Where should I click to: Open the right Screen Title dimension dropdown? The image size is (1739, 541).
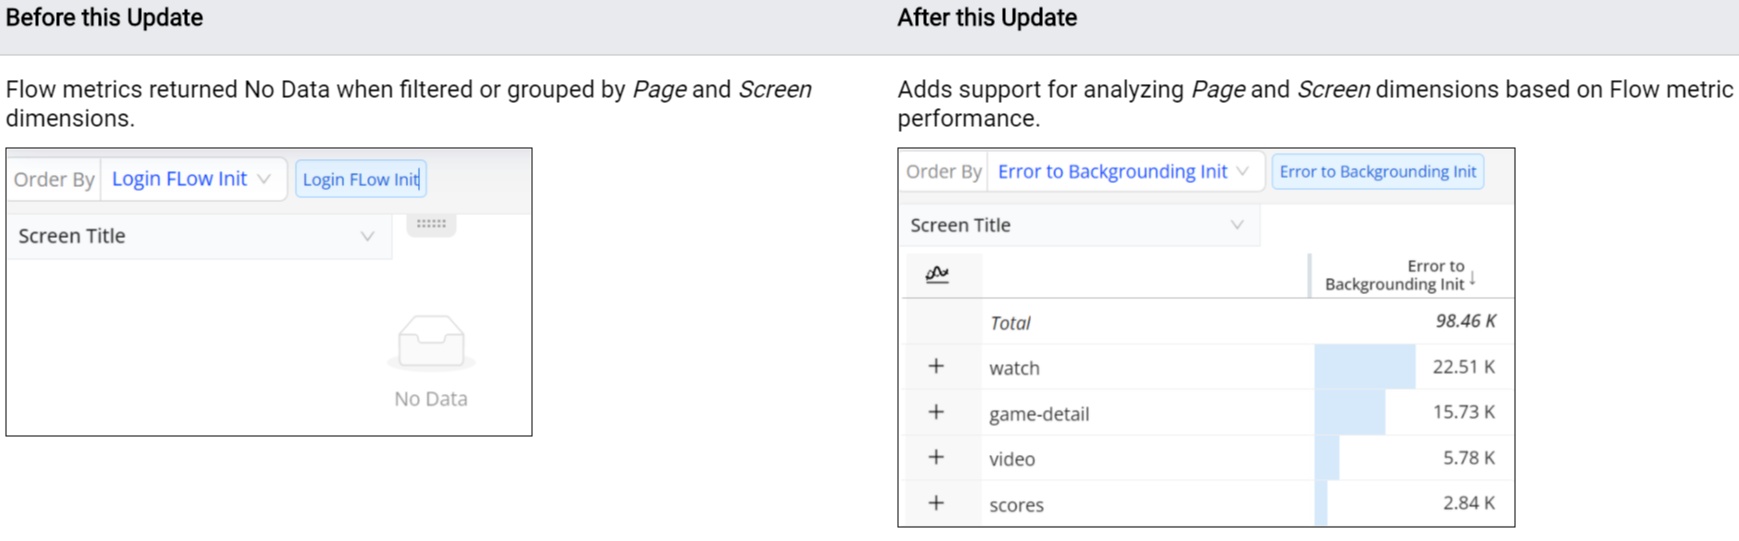pyautogui.click(x=1077, y=225)
